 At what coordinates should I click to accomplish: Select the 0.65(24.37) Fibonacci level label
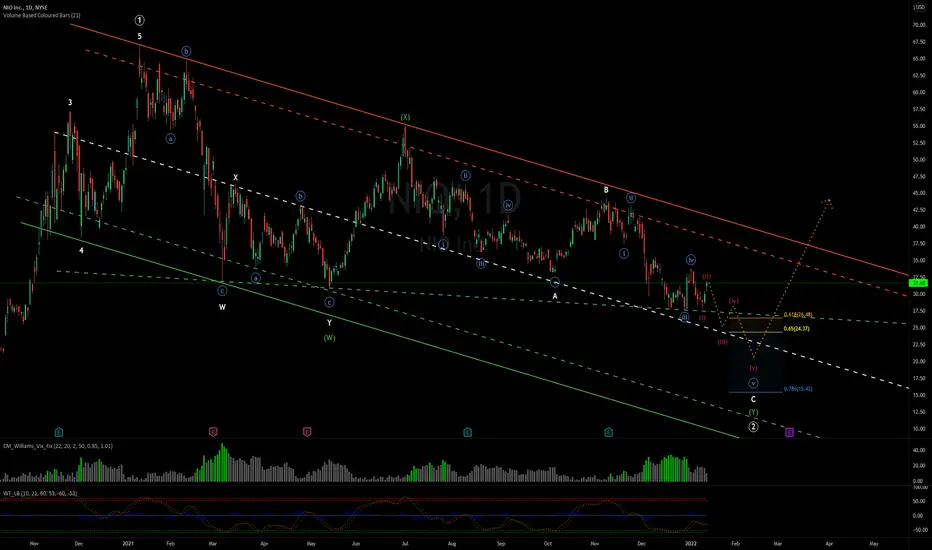[796, 329]
